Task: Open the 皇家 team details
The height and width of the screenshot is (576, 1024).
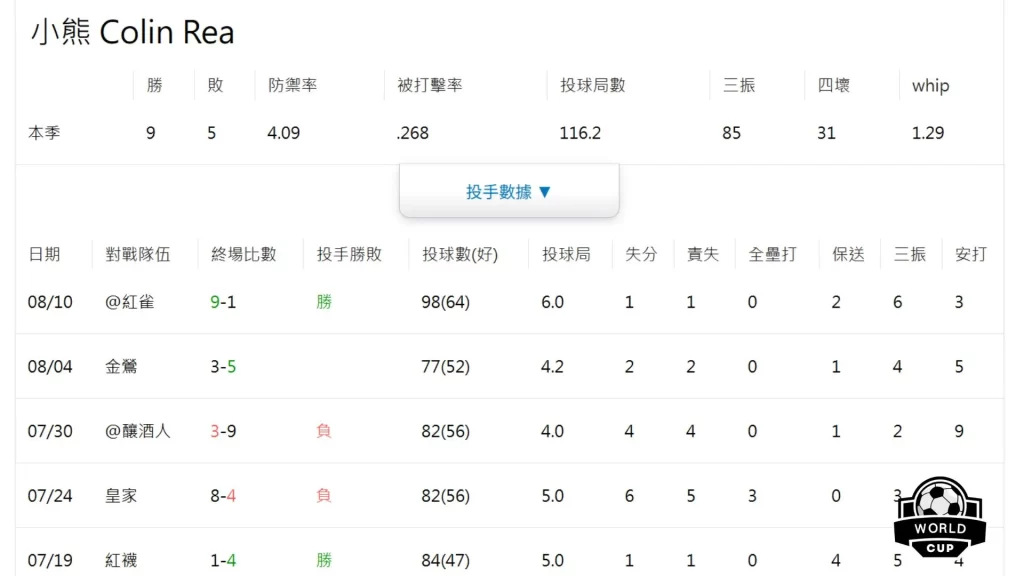Action: [x=121, y=495]
